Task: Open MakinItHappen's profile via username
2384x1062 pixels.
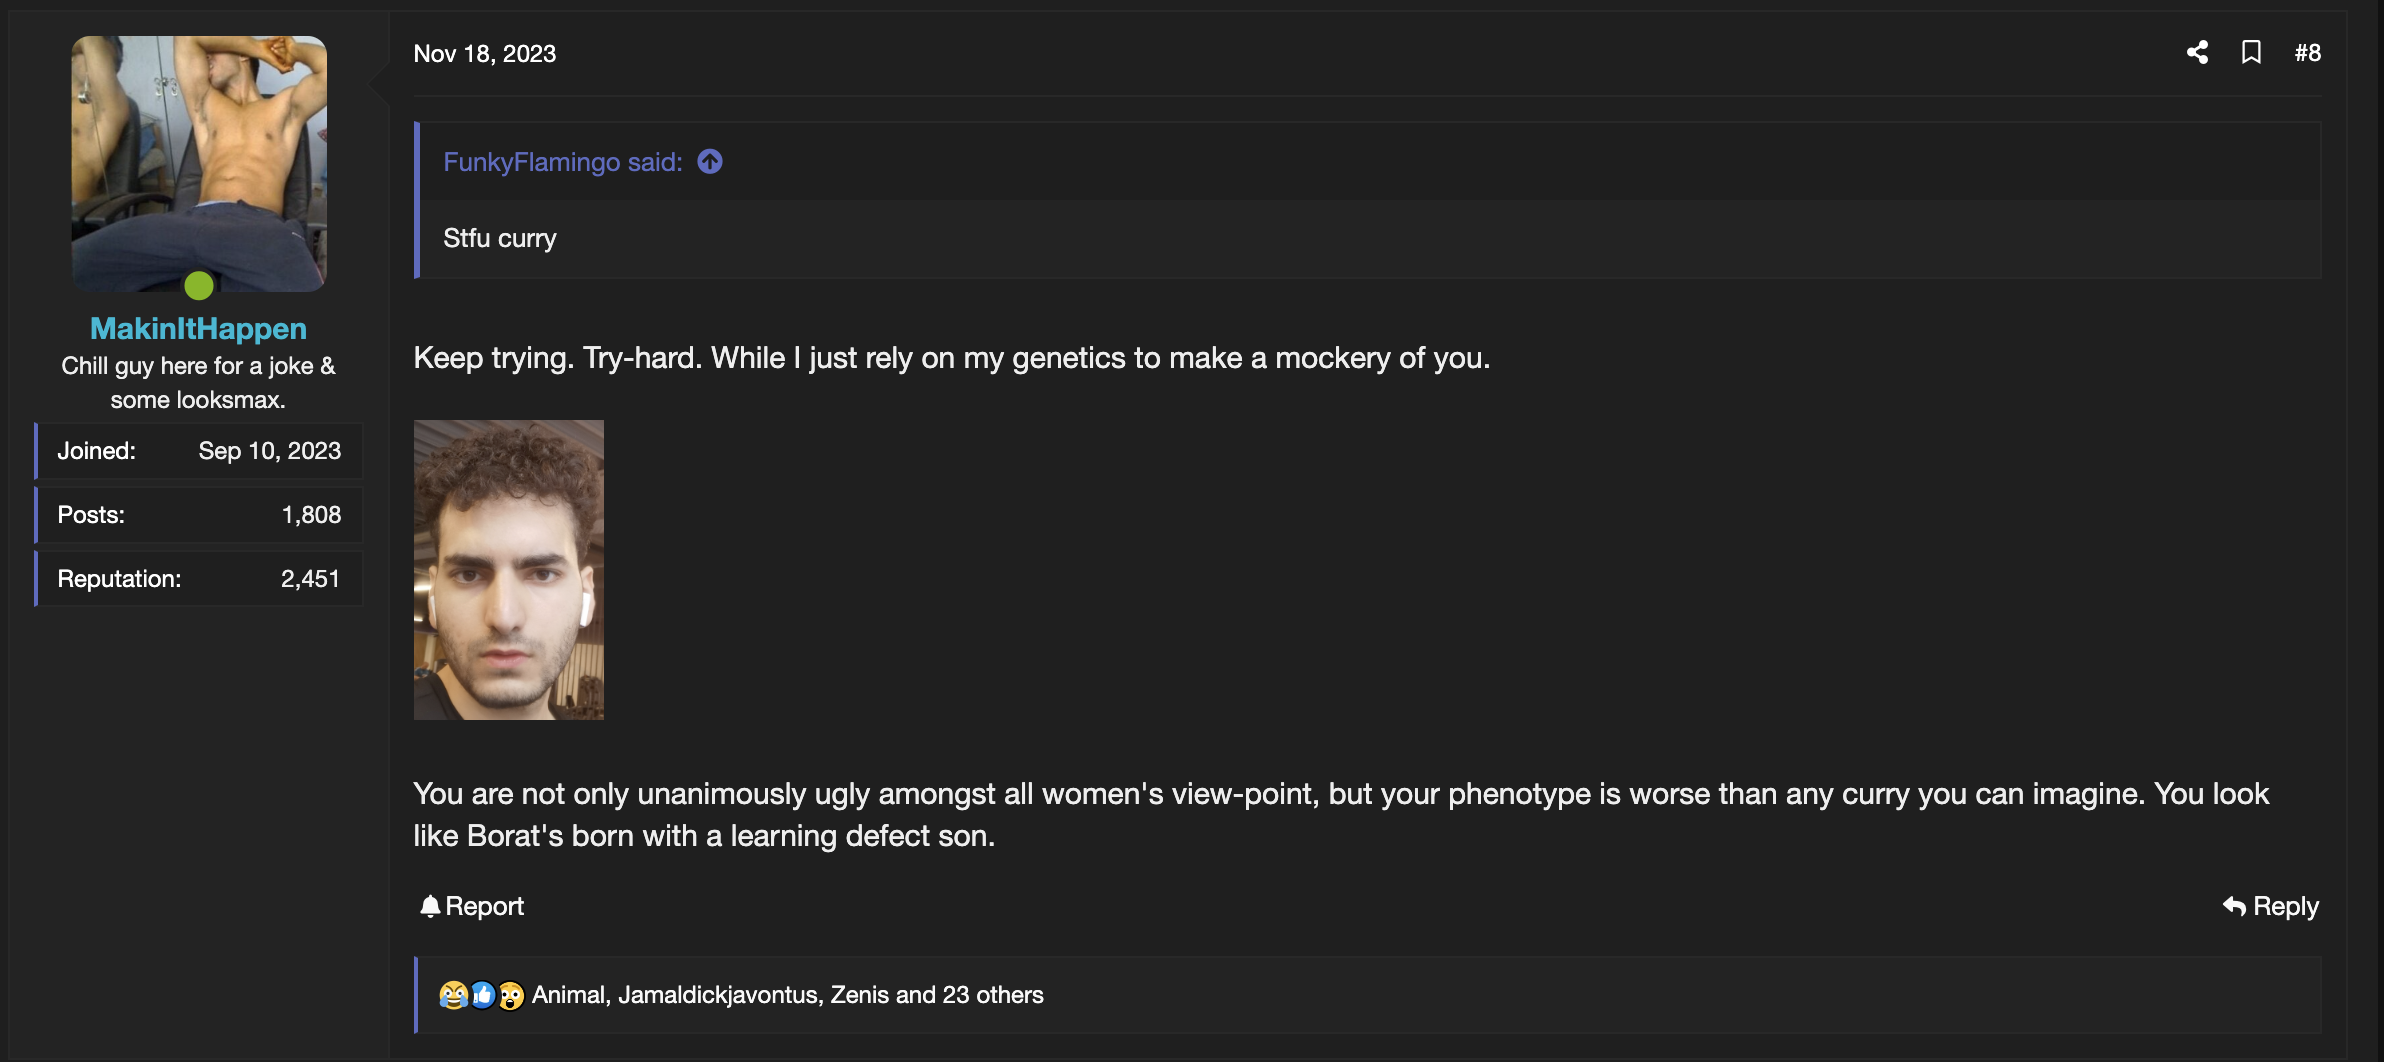Action: 198,328
